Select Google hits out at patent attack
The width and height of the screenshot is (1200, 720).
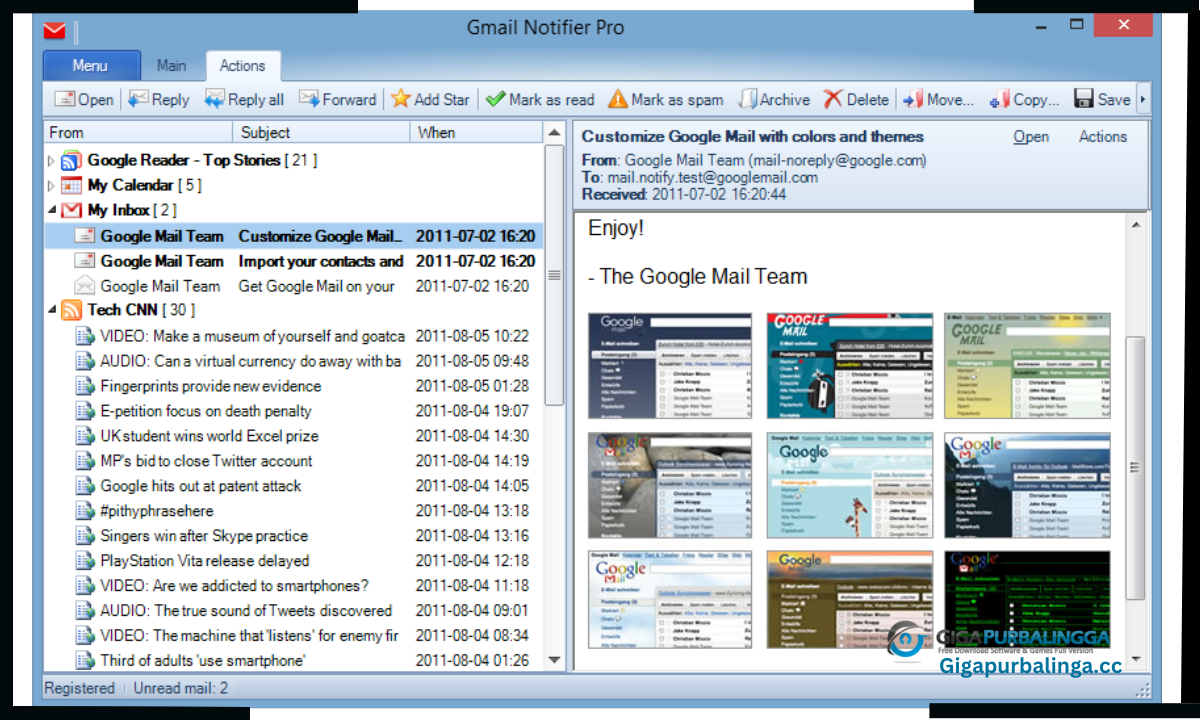click(x=294, y=486)
